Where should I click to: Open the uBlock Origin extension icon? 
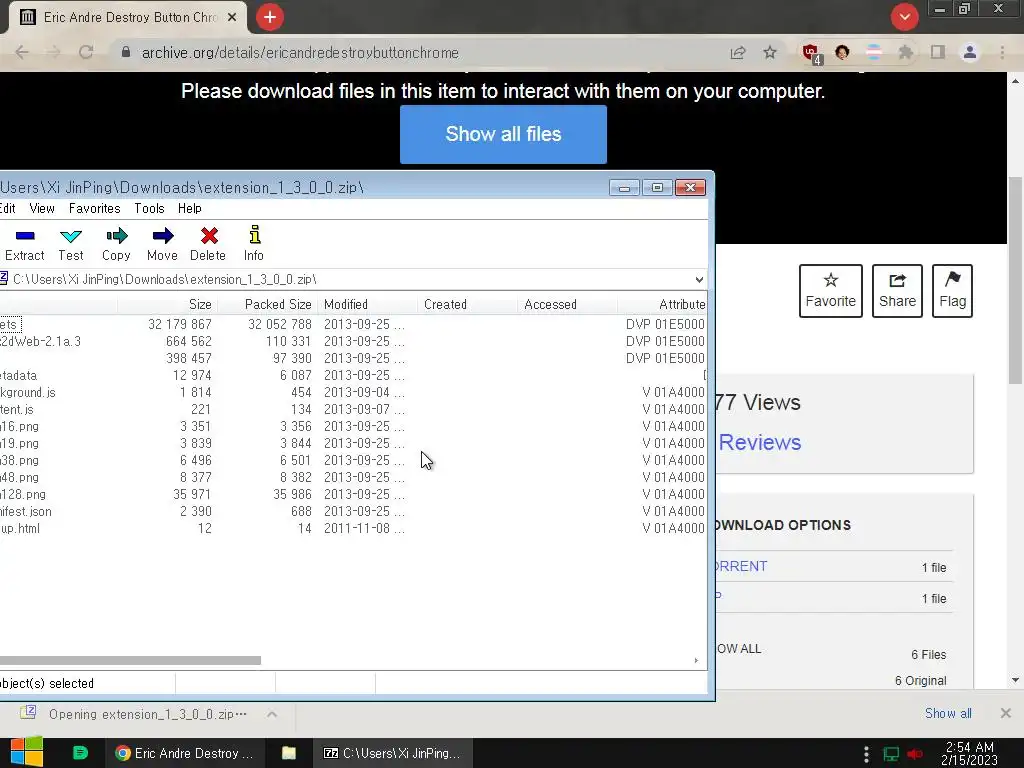click(811, 53)
